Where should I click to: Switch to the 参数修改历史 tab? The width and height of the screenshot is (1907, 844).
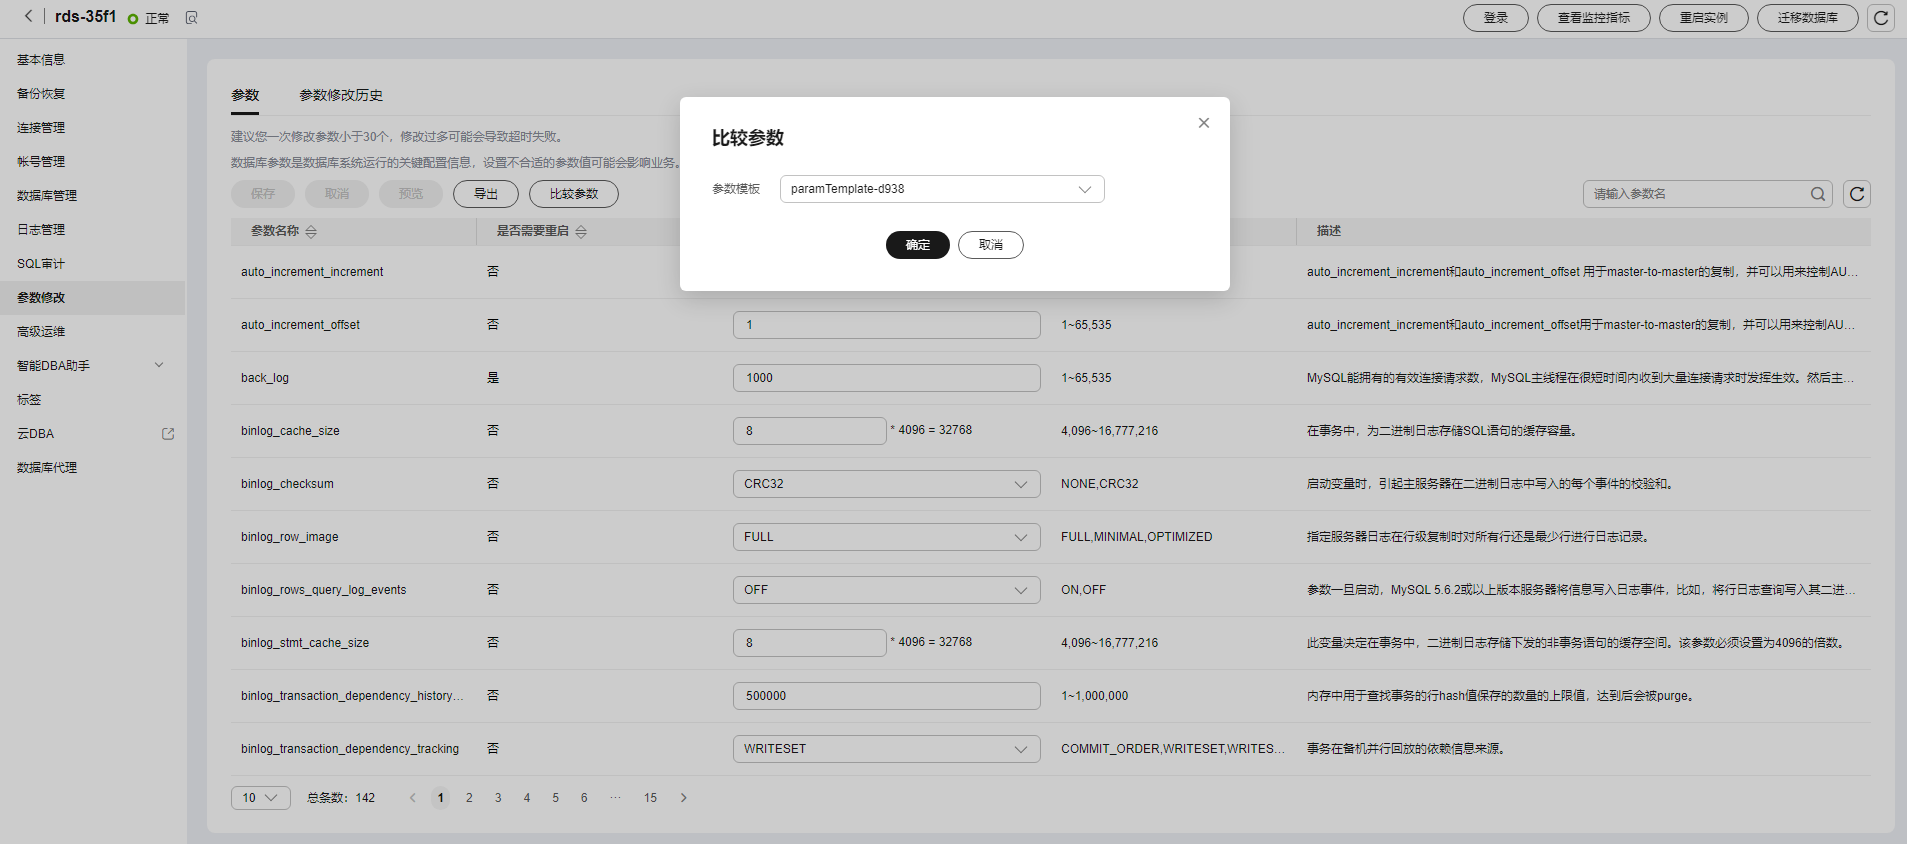(x=341, y=95)
